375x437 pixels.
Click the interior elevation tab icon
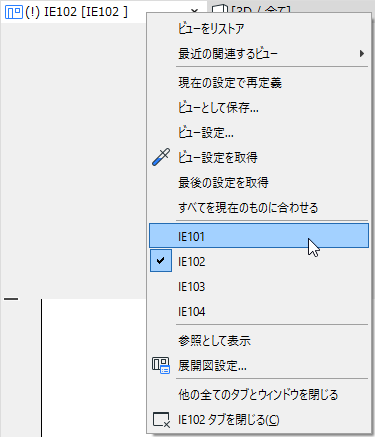14,12
